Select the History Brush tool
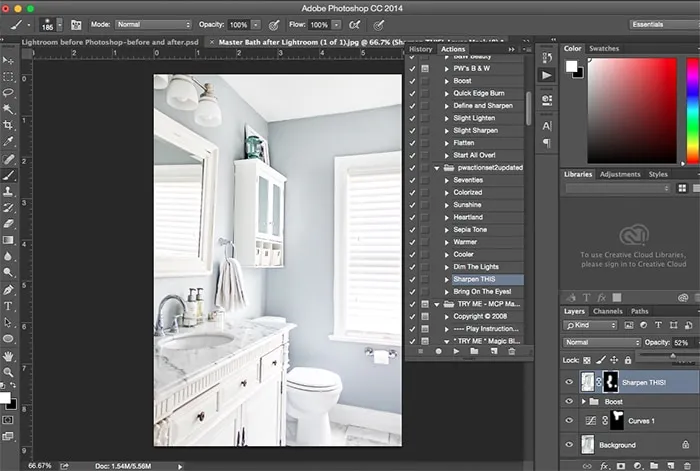This screenshot has width=700, height=471. tap(8, 208)
